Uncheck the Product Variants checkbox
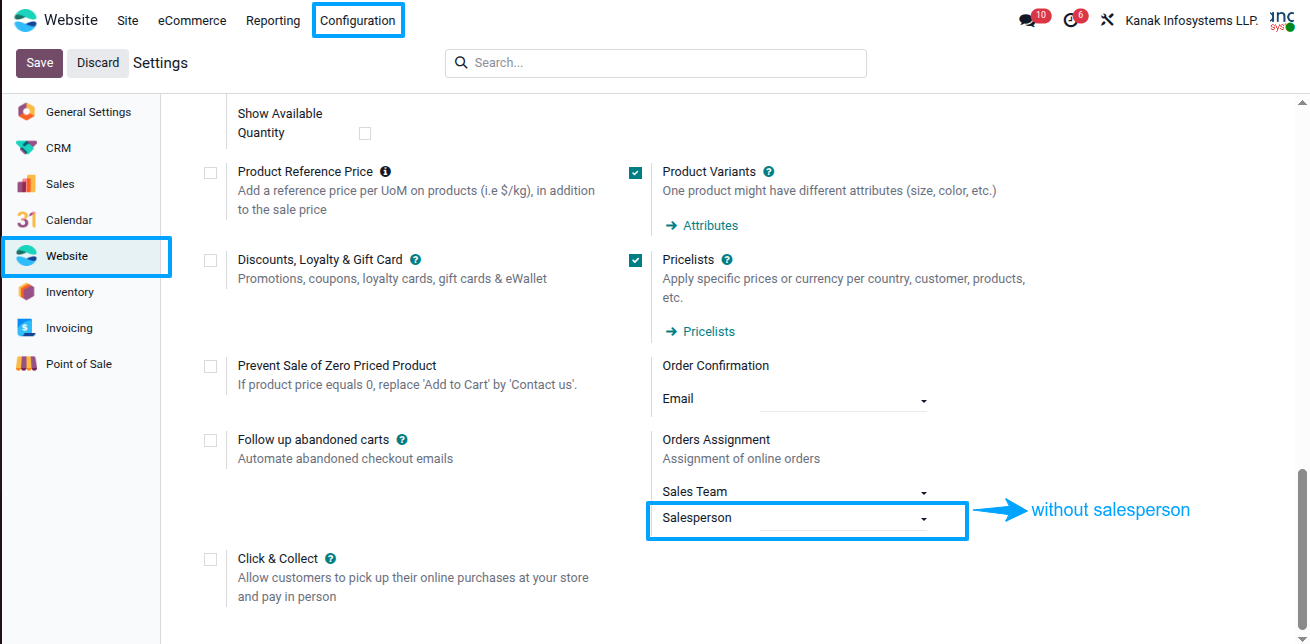The height and width of the screenshot is (644, 1310). (x=635, y=173)
